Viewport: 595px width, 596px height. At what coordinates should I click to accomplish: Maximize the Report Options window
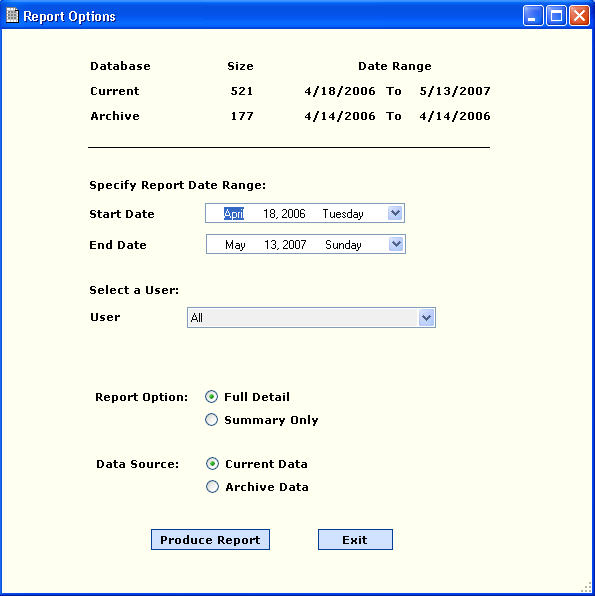click(556, 16)
